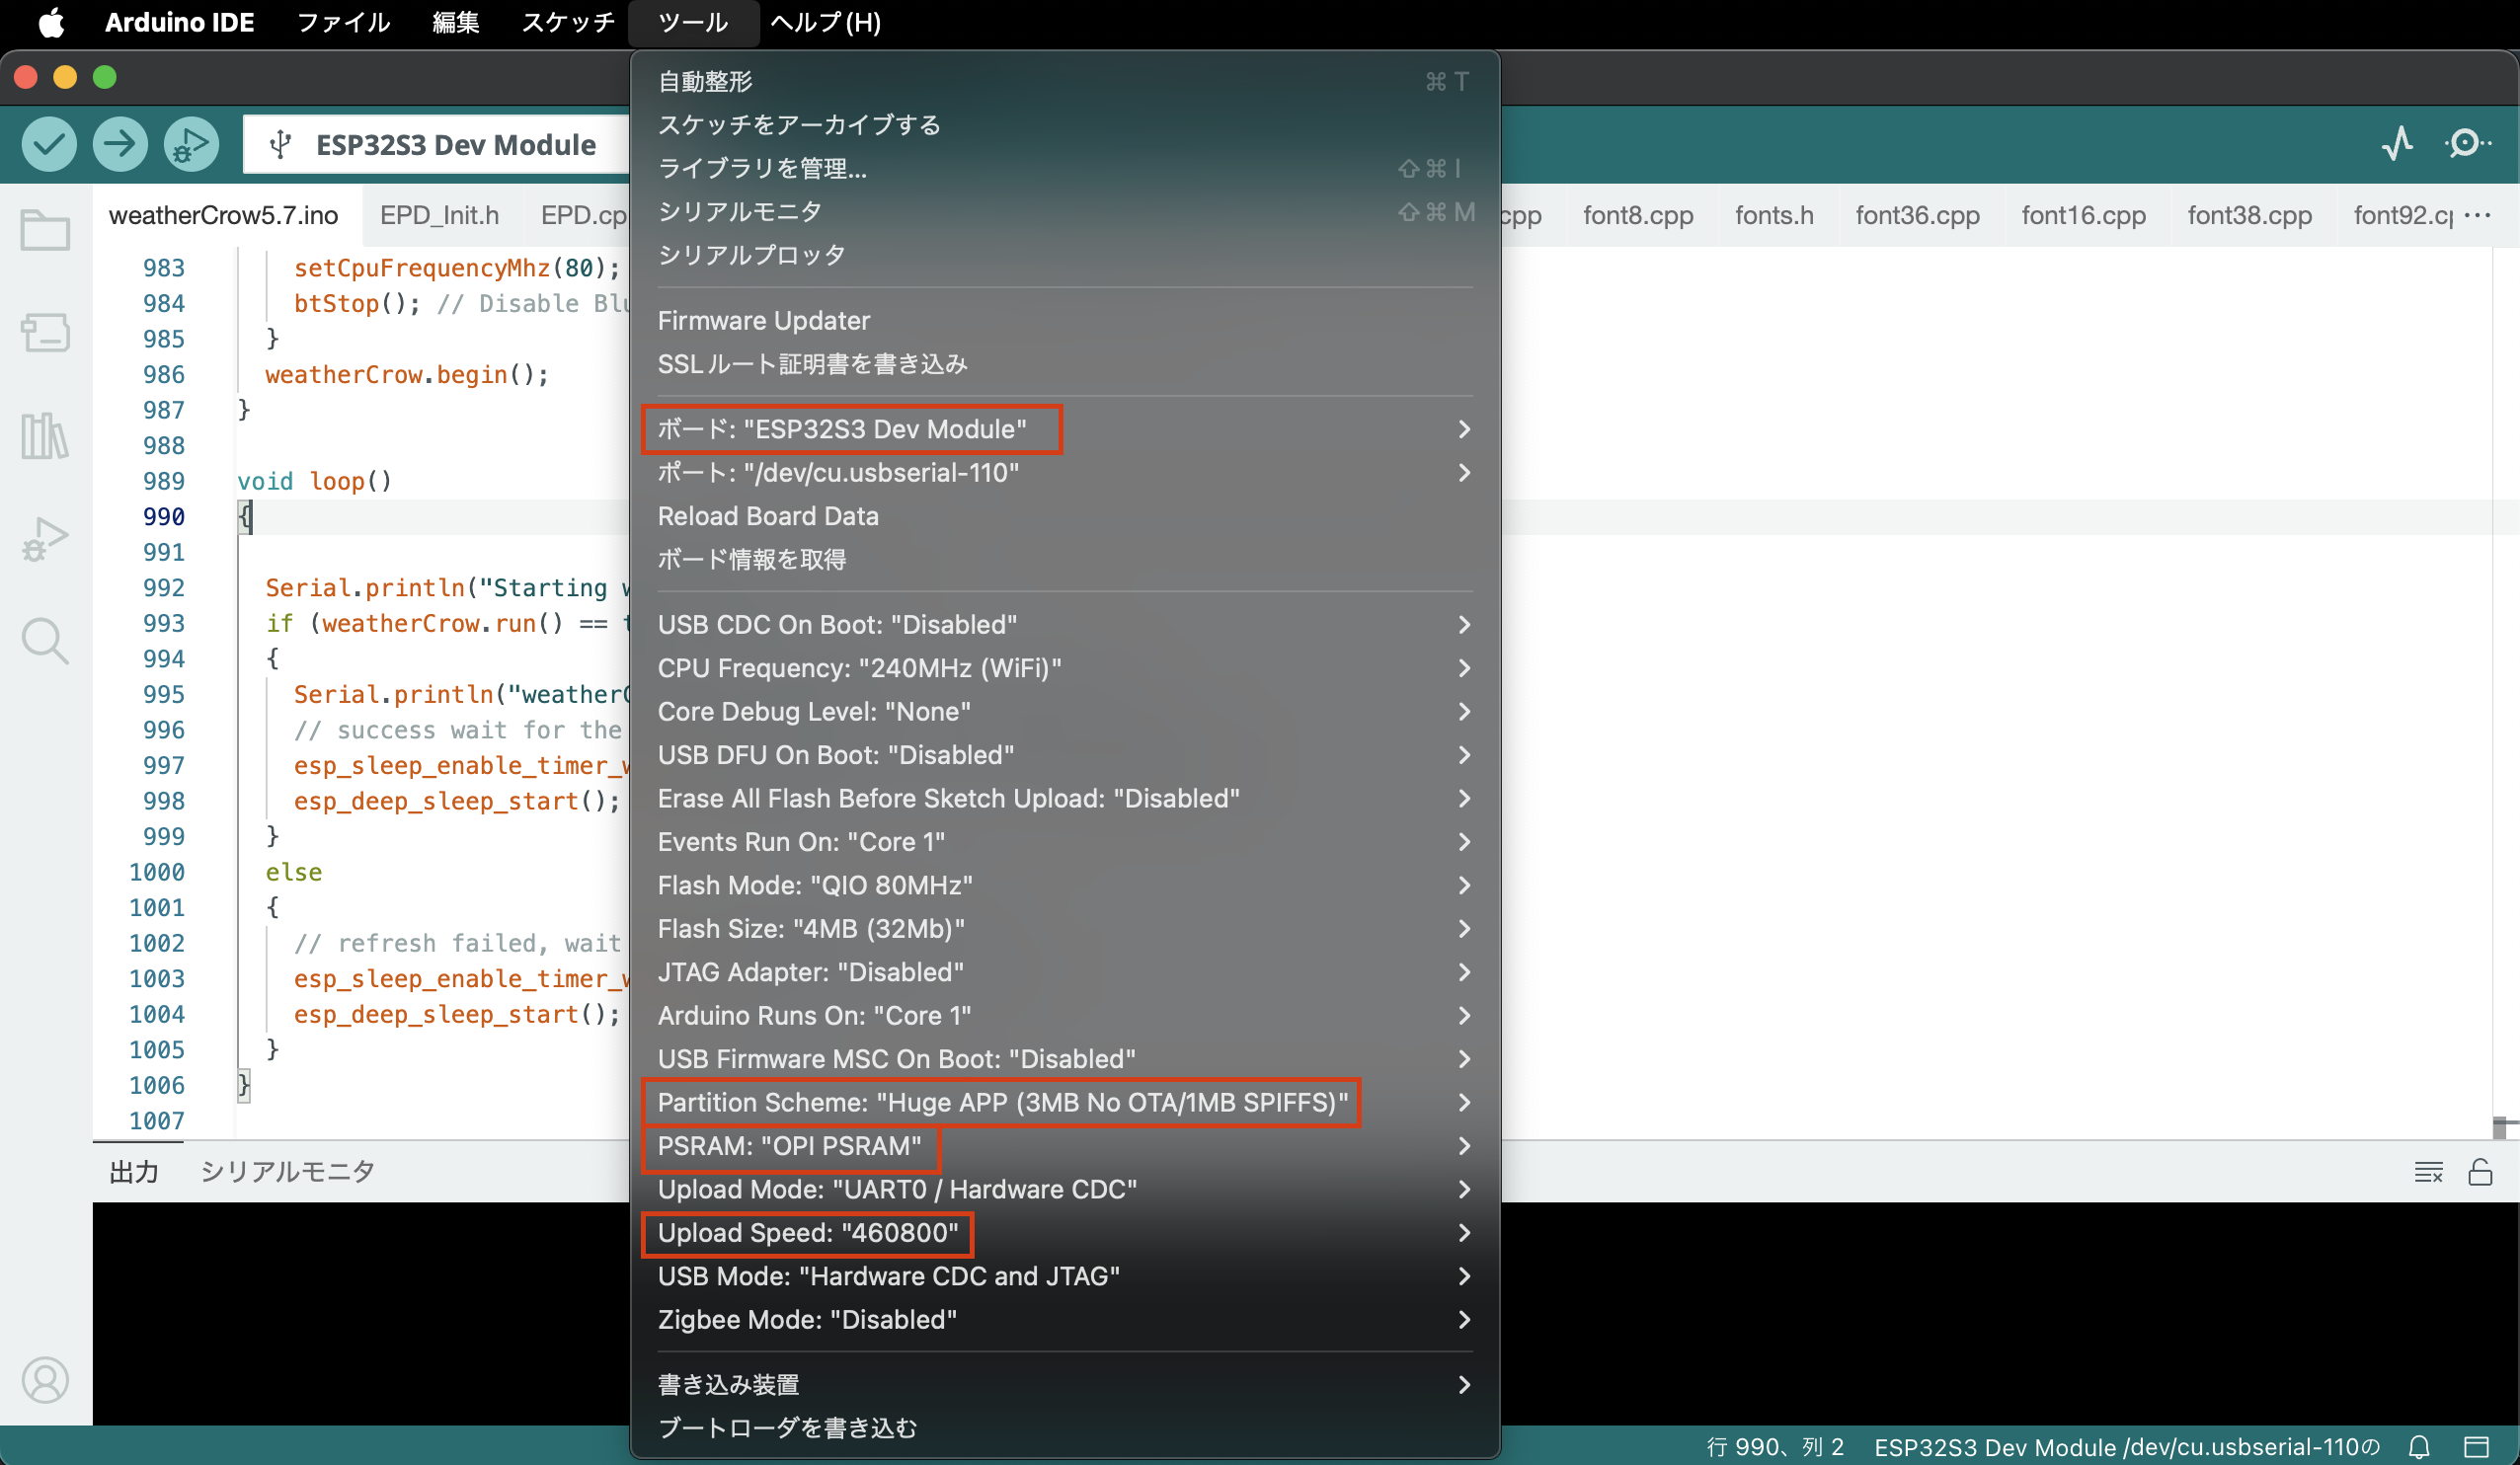Switch to the fonts.h tab

pyautogui.click(x=1773, y=214)
